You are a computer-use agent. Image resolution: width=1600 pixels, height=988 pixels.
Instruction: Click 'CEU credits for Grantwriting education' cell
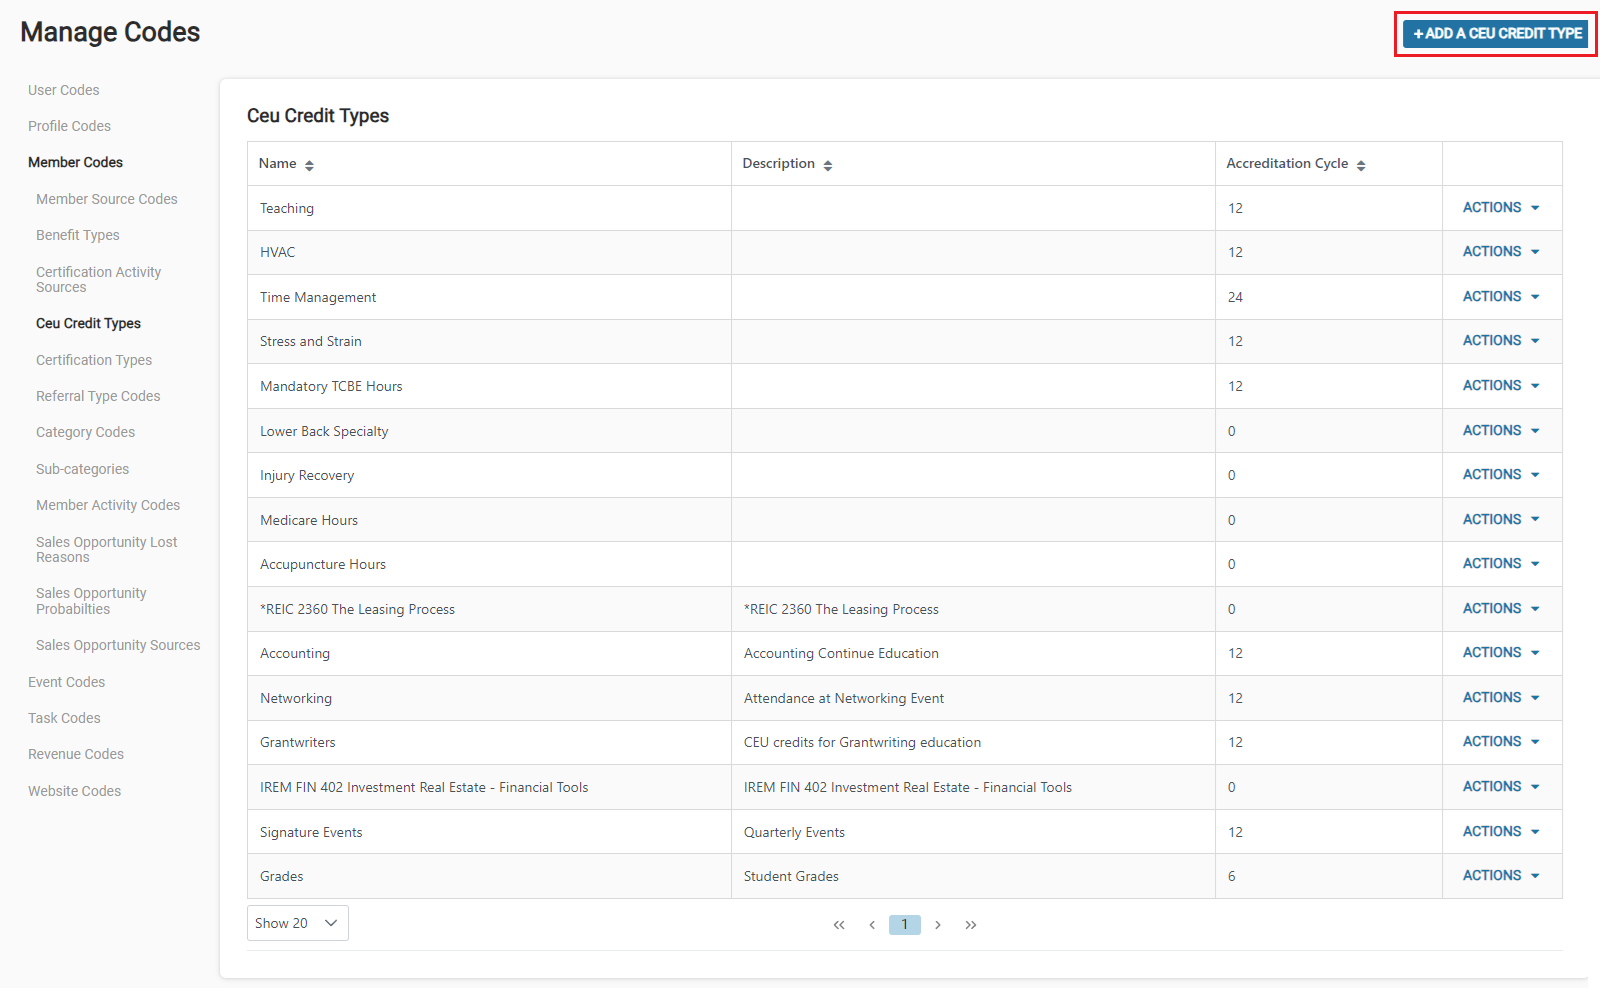973,742
